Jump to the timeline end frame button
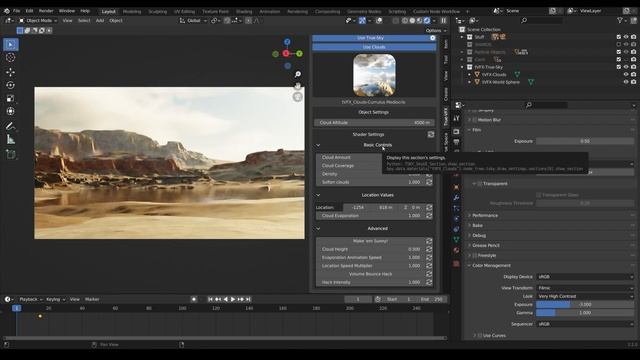This screenshot has width=640, height=360. tap(248, 300)
